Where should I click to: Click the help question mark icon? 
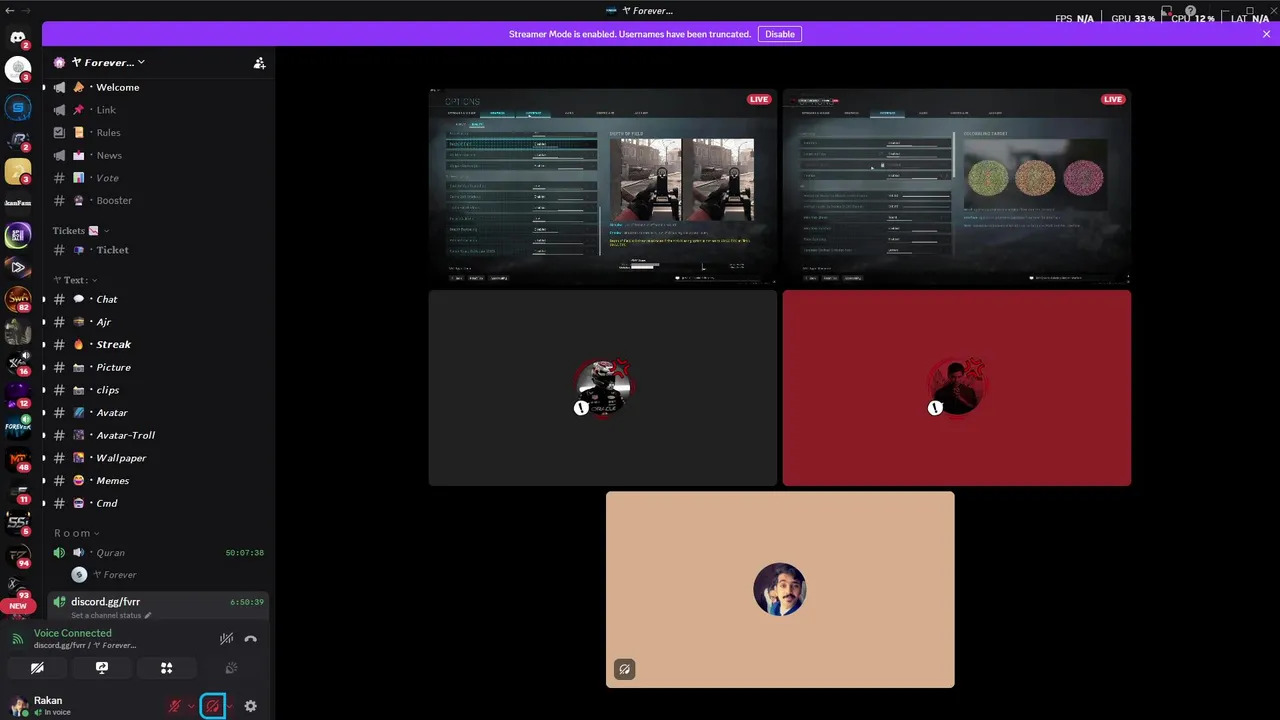(1190, 11)
